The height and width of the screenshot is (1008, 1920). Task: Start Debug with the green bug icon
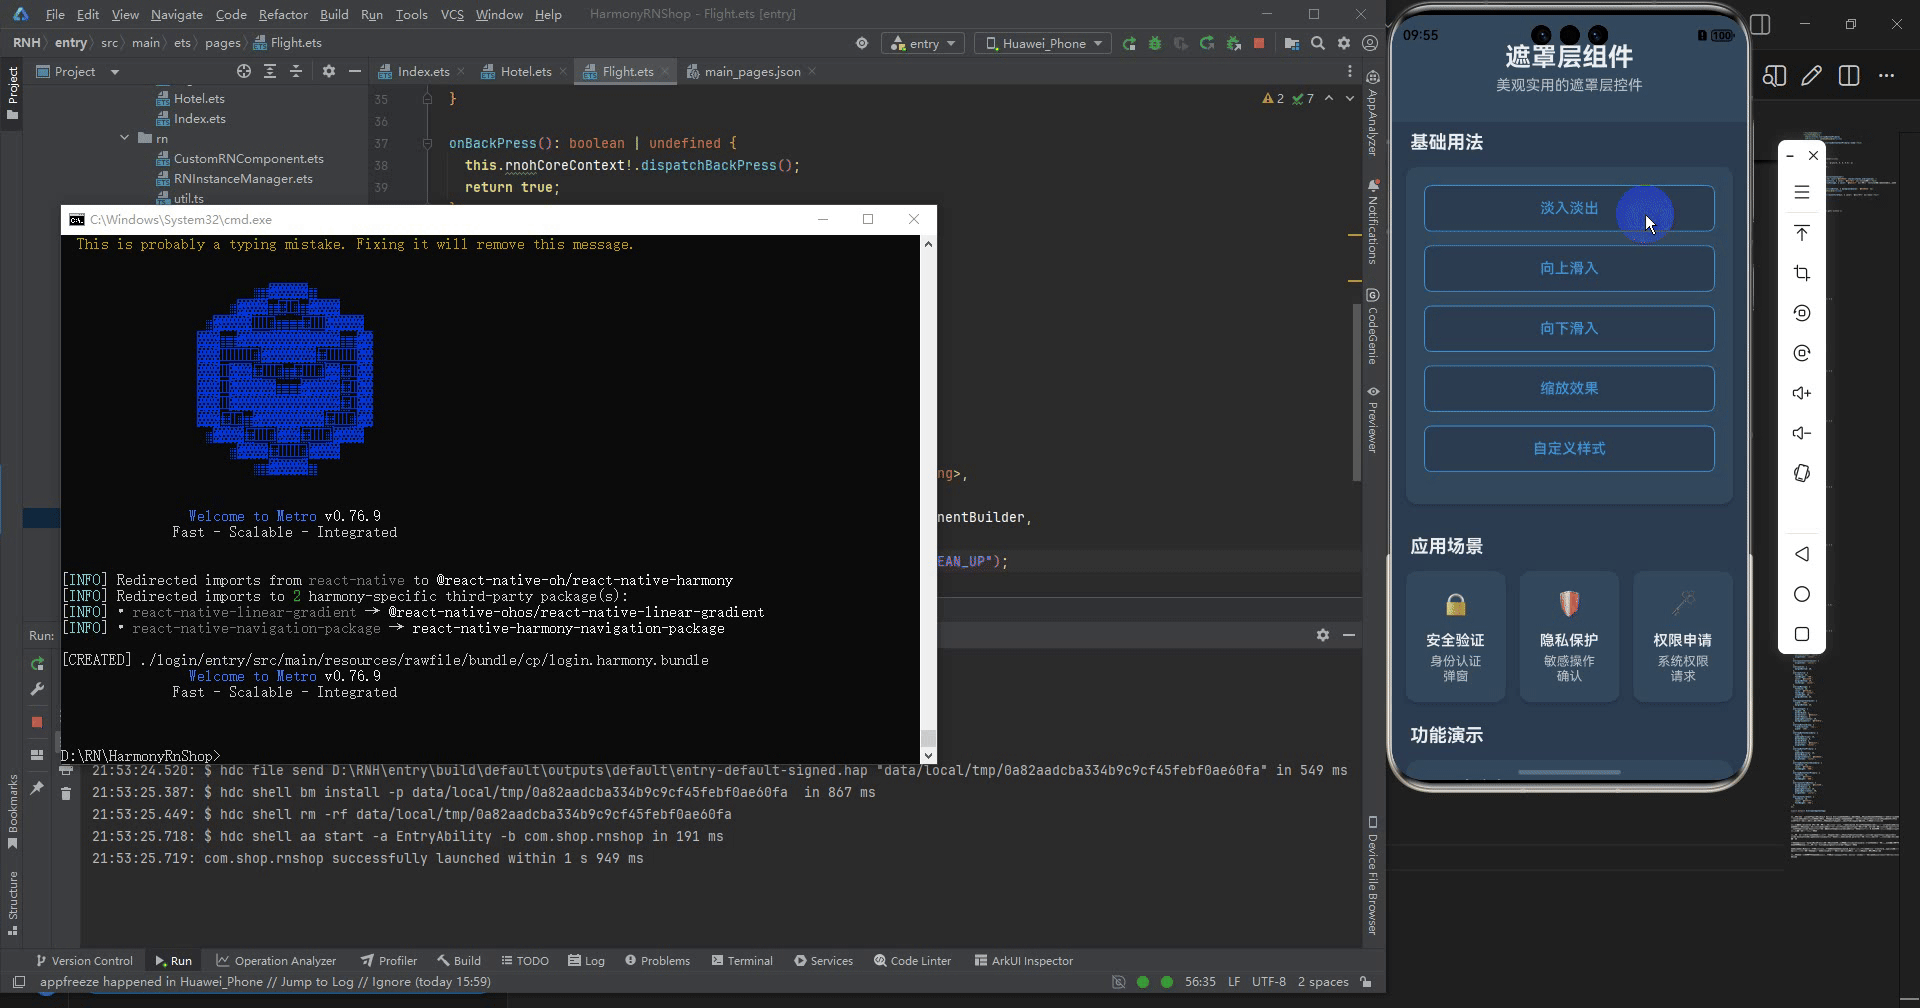coord(1155,43)
